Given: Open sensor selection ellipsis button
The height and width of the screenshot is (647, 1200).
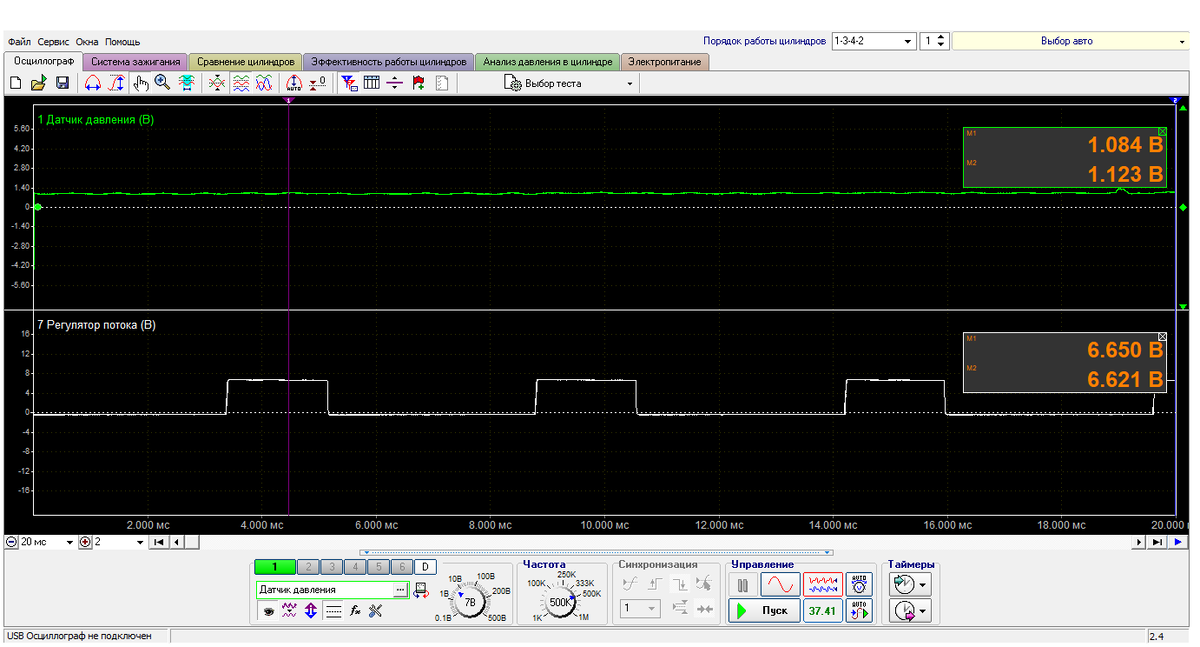Looking at the screenshot, I should (x=400, y=590).
